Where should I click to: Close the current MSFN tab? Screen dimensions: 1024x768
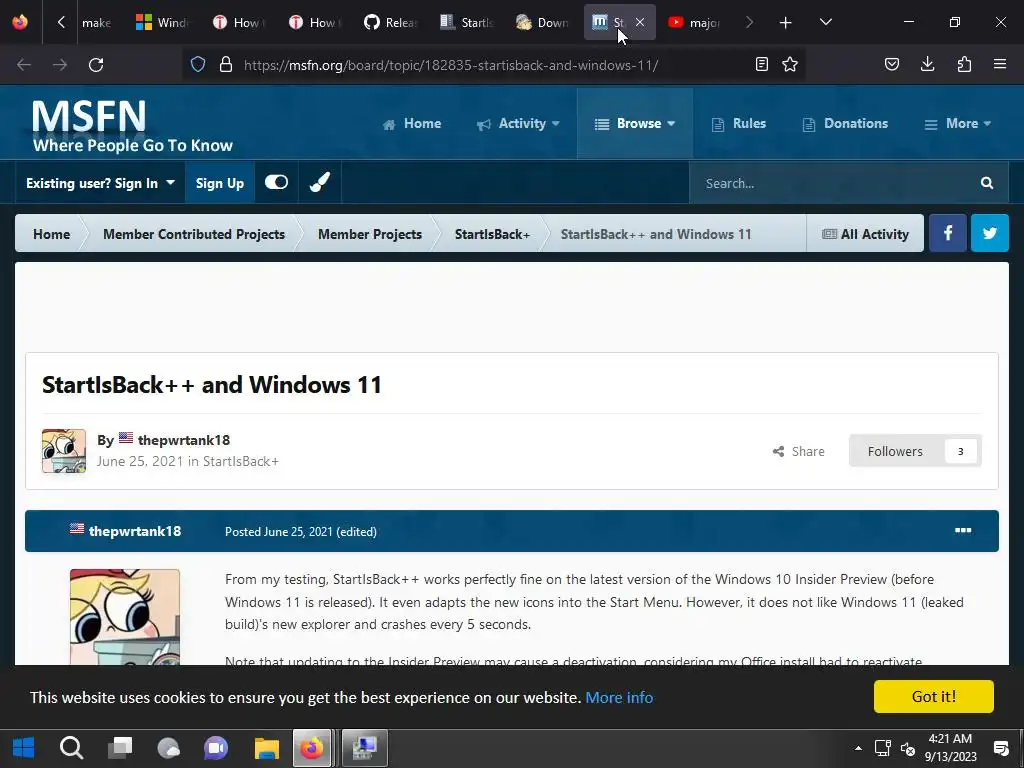click(640, 22)
